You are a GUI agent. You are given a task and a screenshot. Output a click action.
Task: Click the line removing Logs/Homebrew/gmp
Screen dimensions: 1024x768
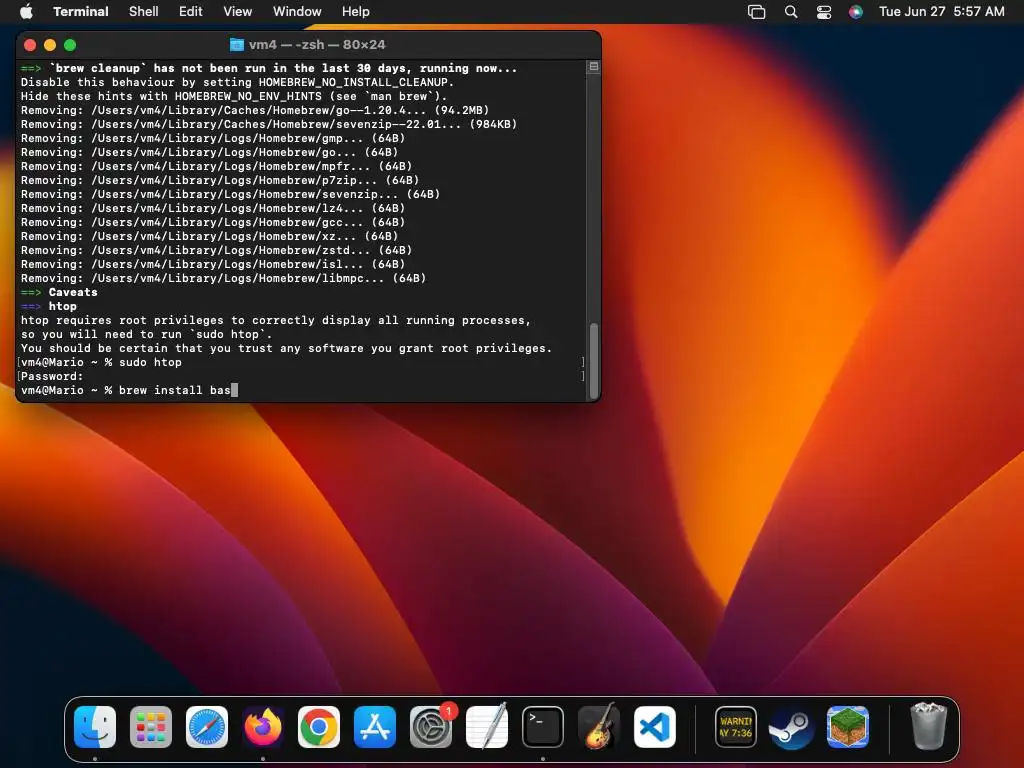click(213, 138)
